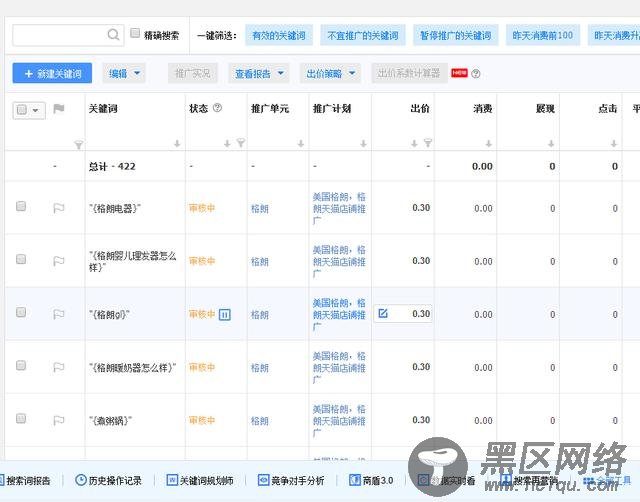
Task: Open 历史操作记录 from the bottom toolbar
Action: 108,480
